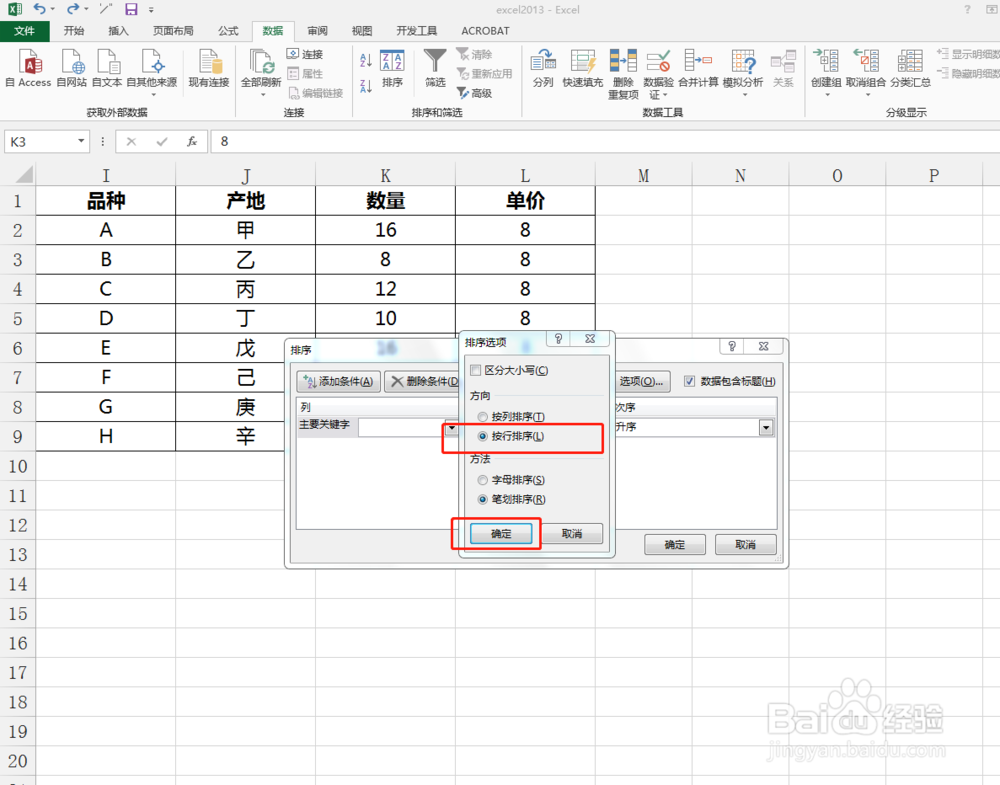The image size is (1000, 785).
Task: Open the 主要关键字 dropdown
Action: pos(451,425)
